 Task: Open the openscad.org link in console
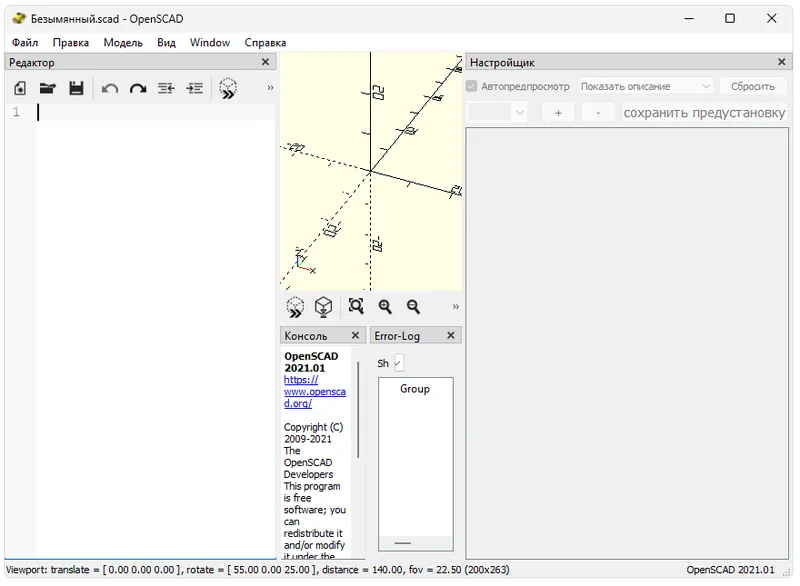pyautogui.click(x=314, y=392)
